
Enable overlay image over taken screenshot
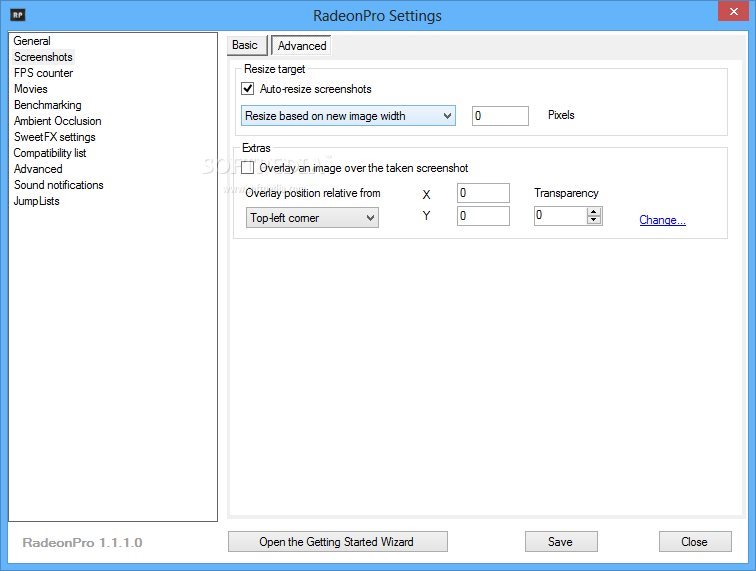[x=247, y=168]
